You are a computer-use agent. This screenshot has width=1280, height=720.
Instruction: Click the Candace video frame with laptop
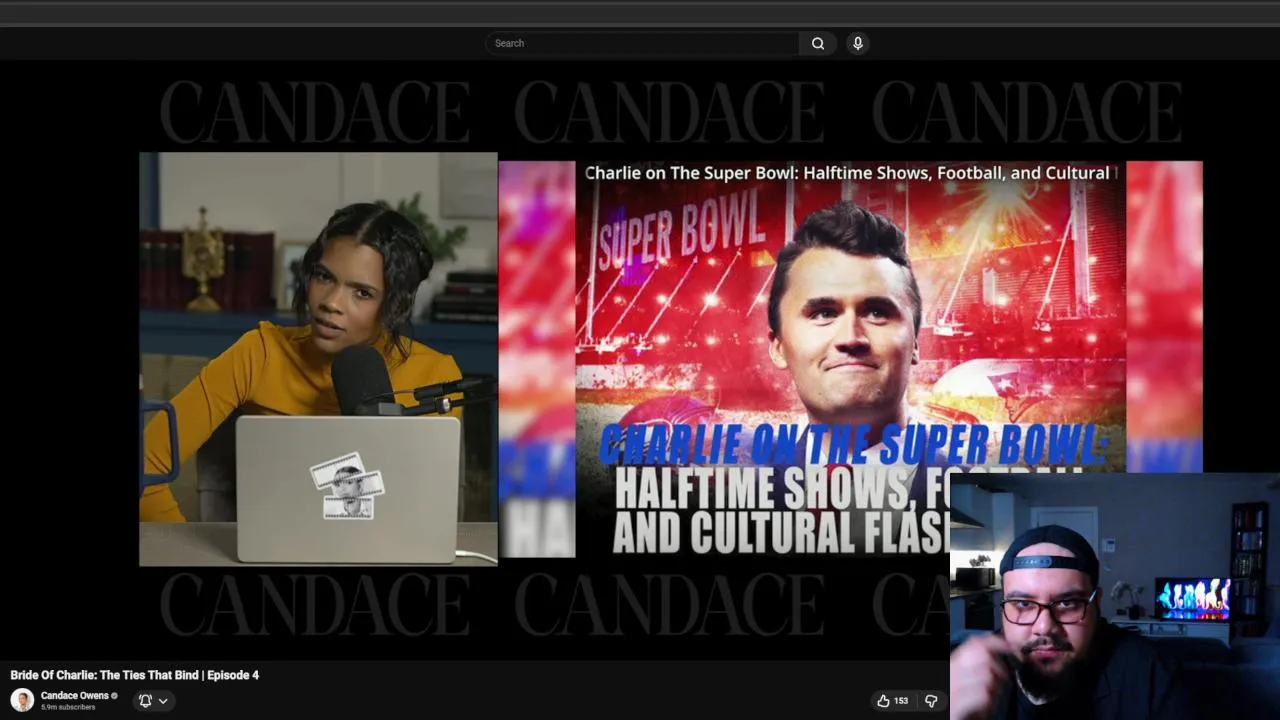click(318, 359)
